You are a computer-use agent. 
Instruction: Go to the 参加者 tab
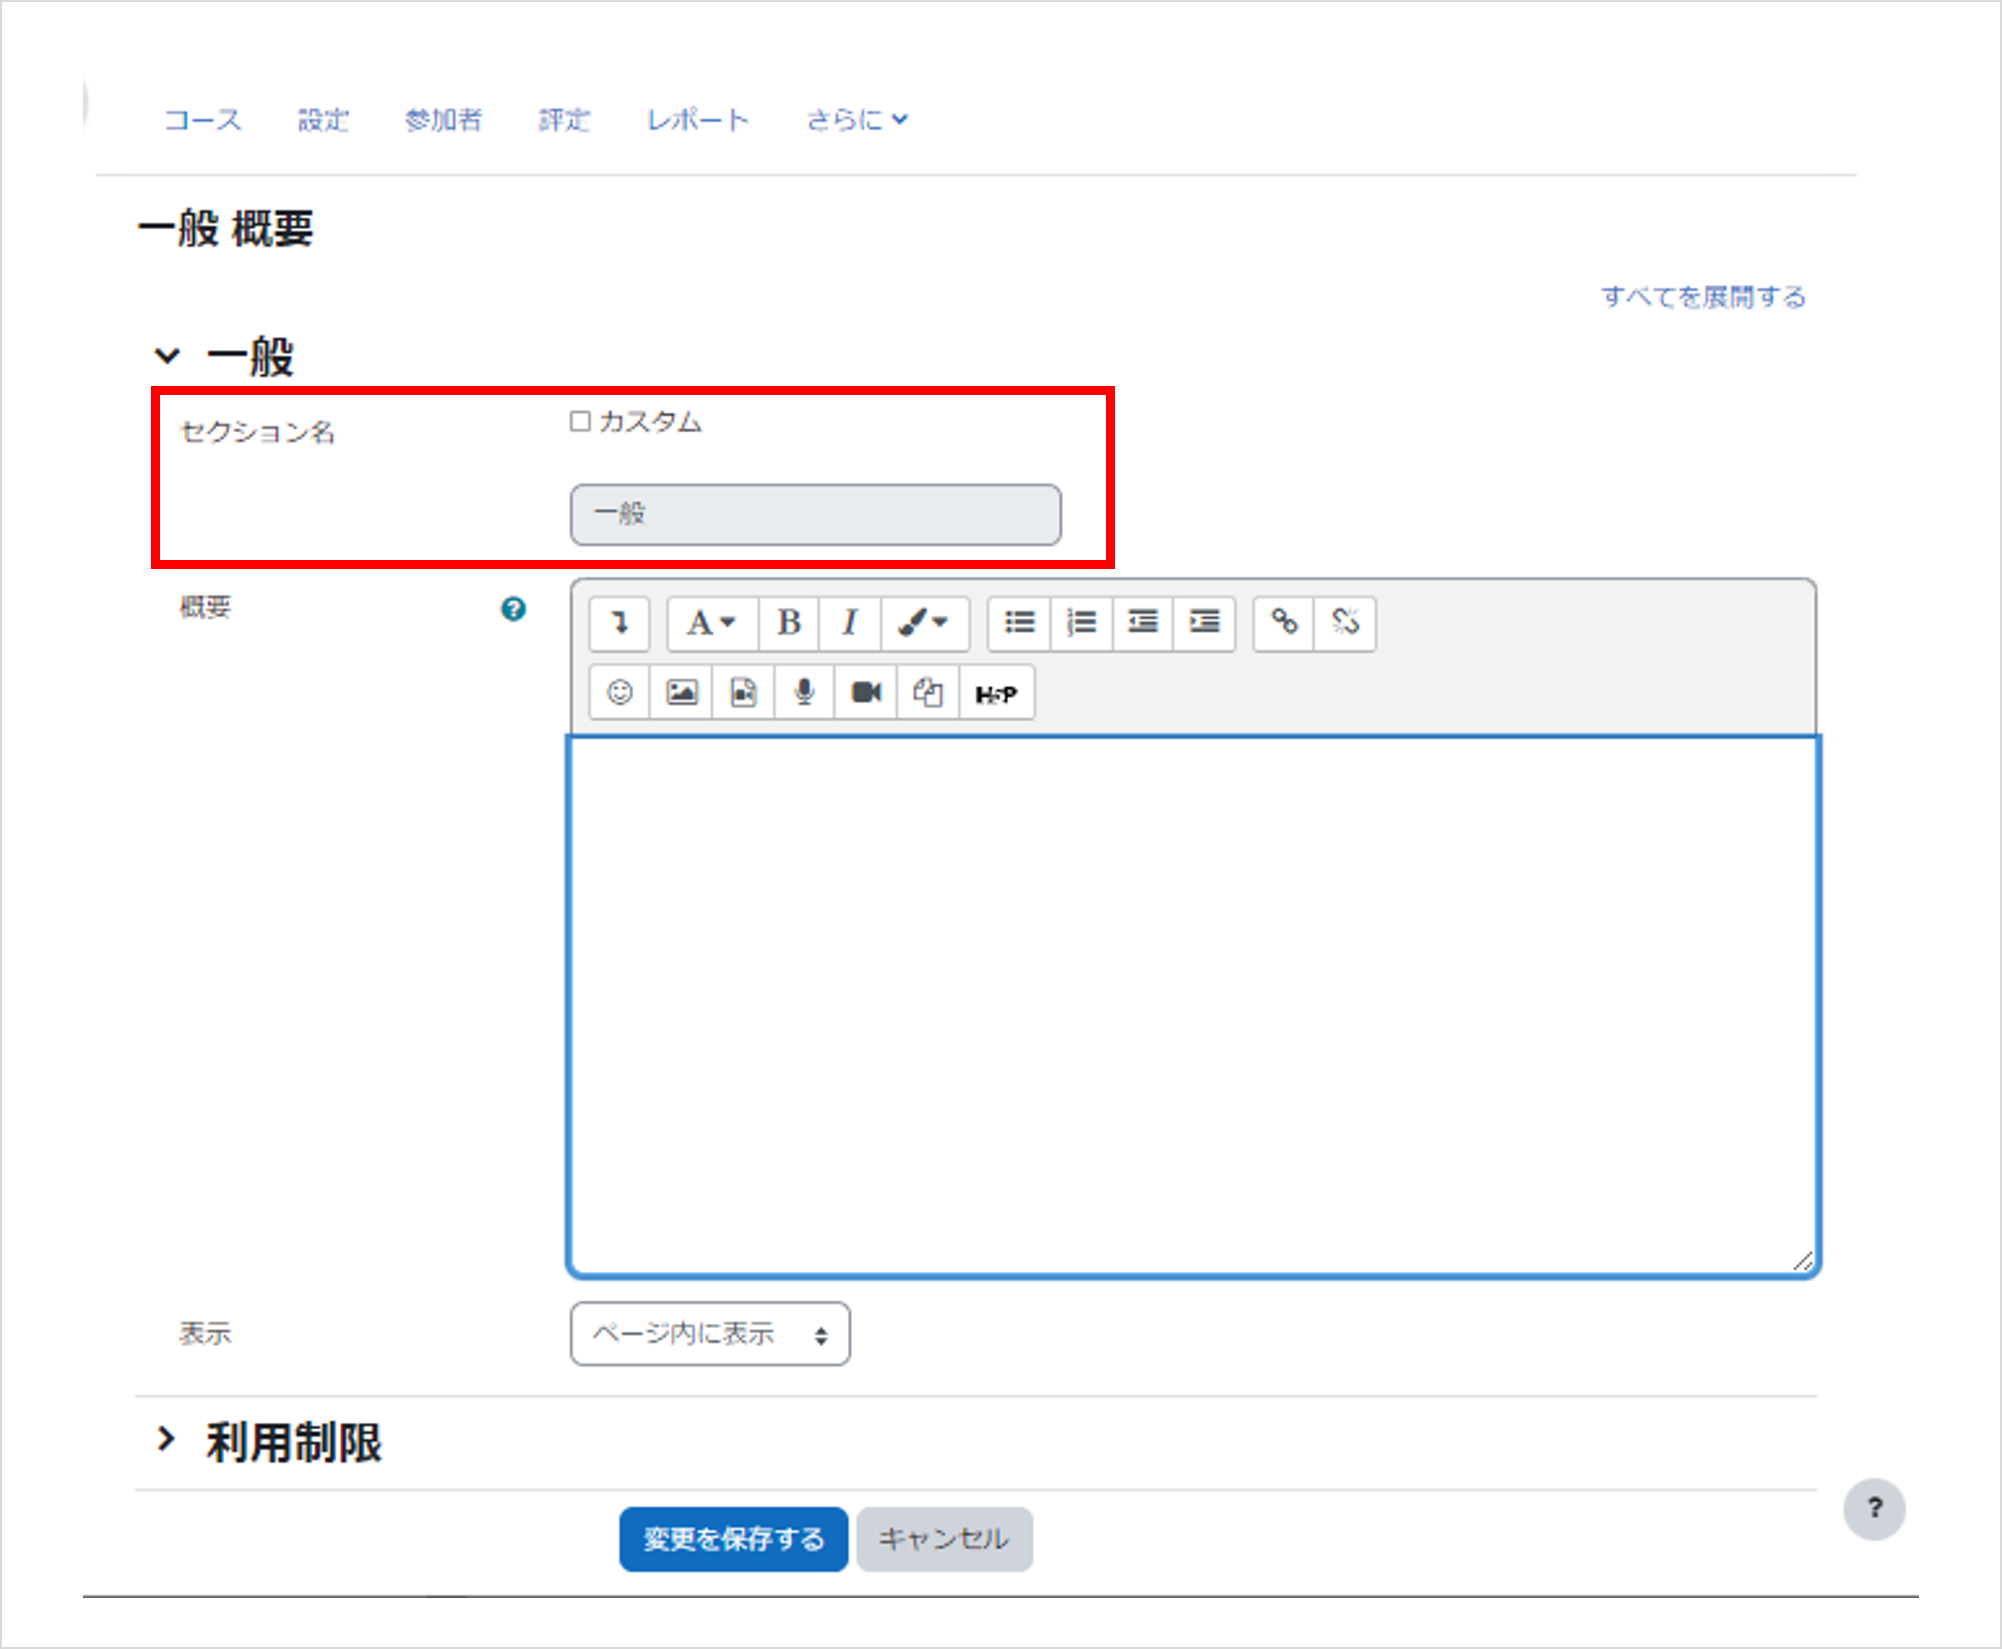(443, 120)
